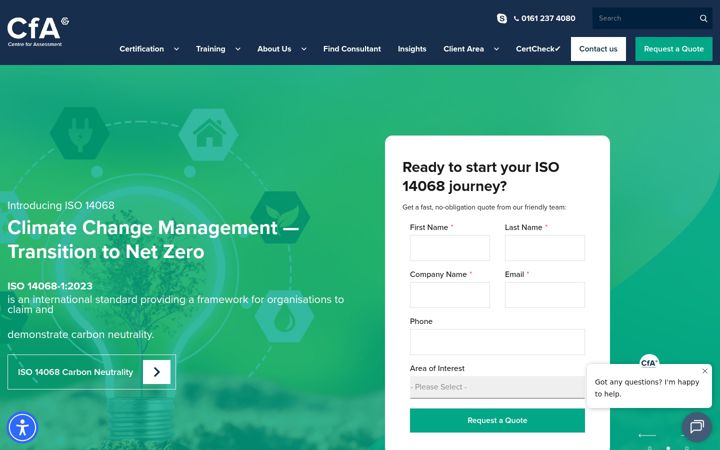Click the Last Name input field
Screen dimensions: 720x450
545,248
